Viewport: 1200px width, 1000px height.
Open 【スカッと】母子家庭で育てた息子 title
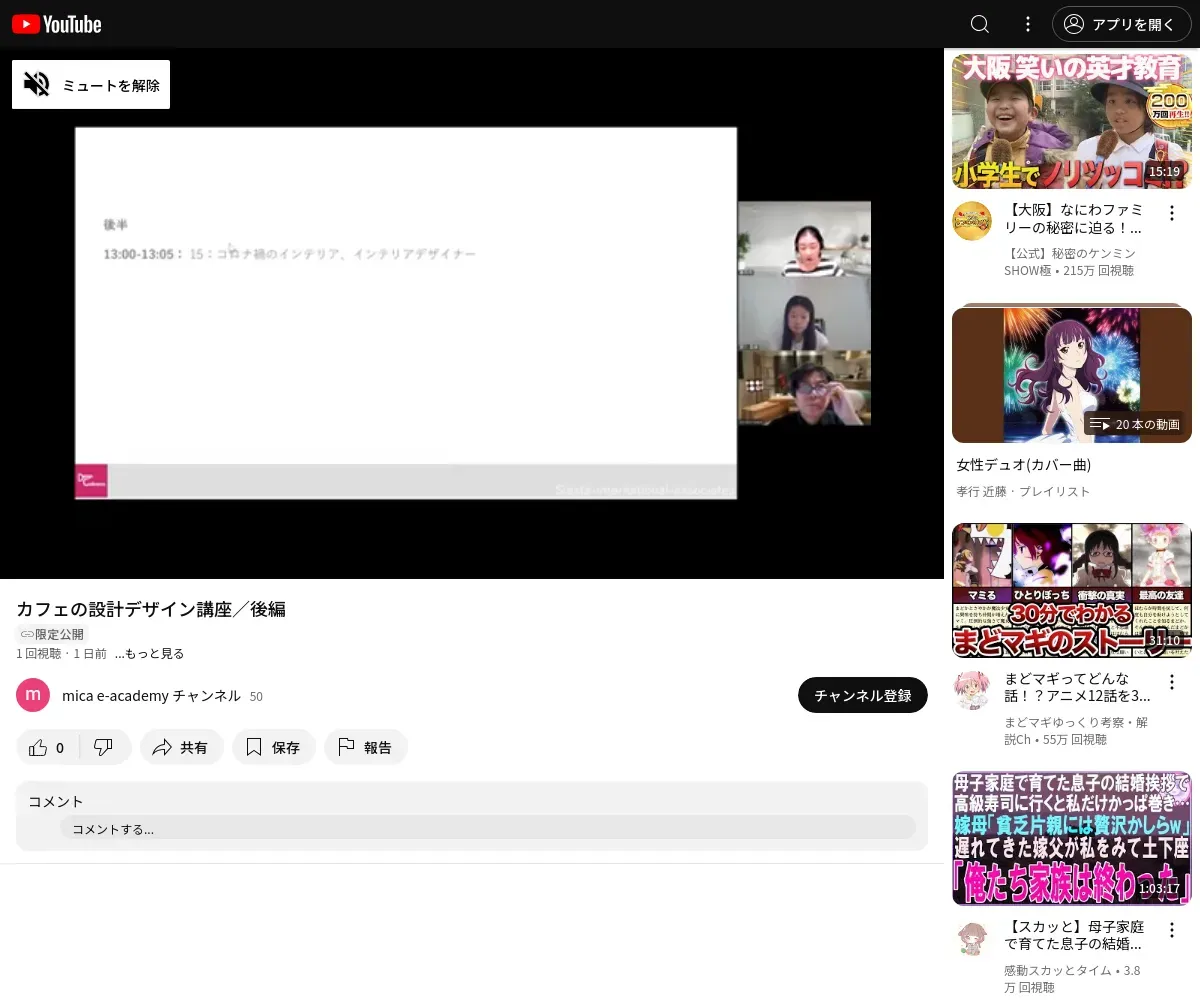click(1074, 937)
